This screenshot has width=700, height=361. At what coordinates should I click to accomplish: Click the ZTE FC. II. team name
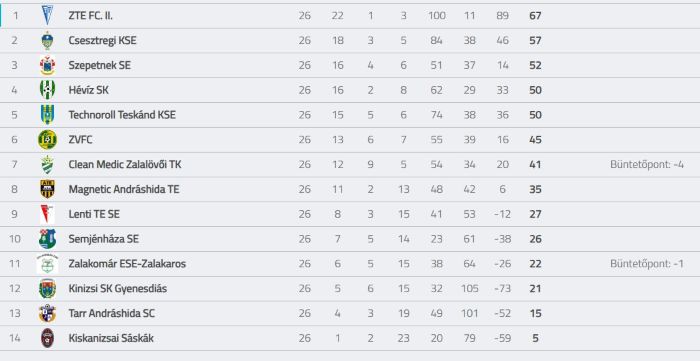coord(91,16)
